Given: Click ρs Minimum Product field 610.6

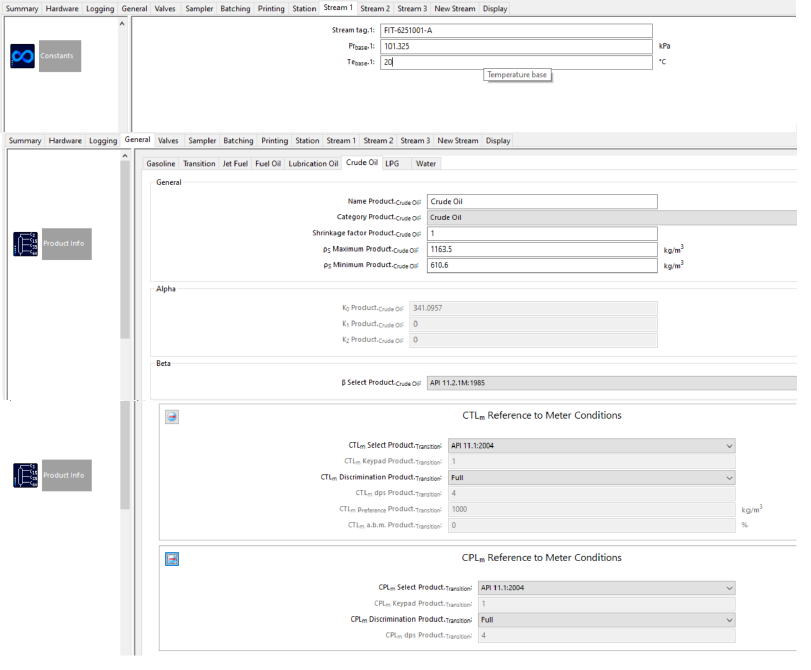Looking at the screenshot, I should pos(542,265).
